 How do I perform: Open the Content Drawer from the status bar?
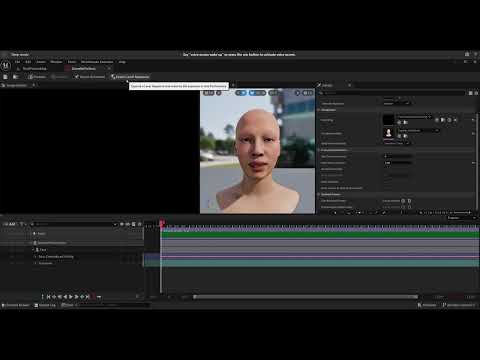(x=16, y=305)
